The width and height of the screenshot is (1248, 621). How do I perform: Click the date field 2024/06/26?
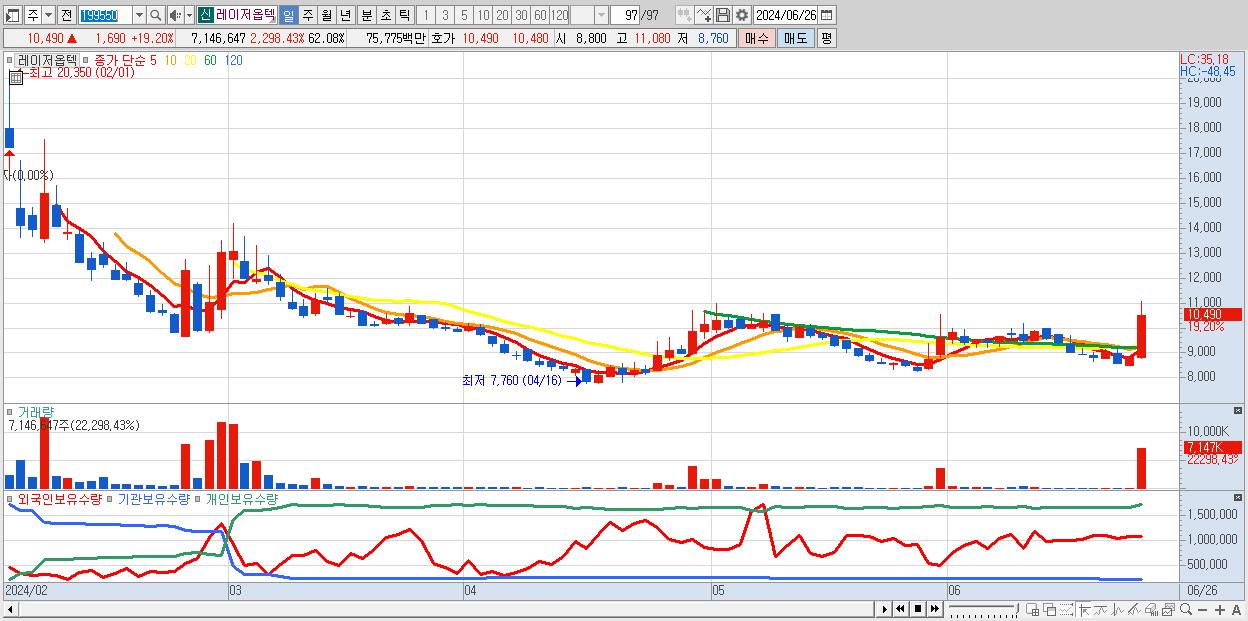(786, 15)
